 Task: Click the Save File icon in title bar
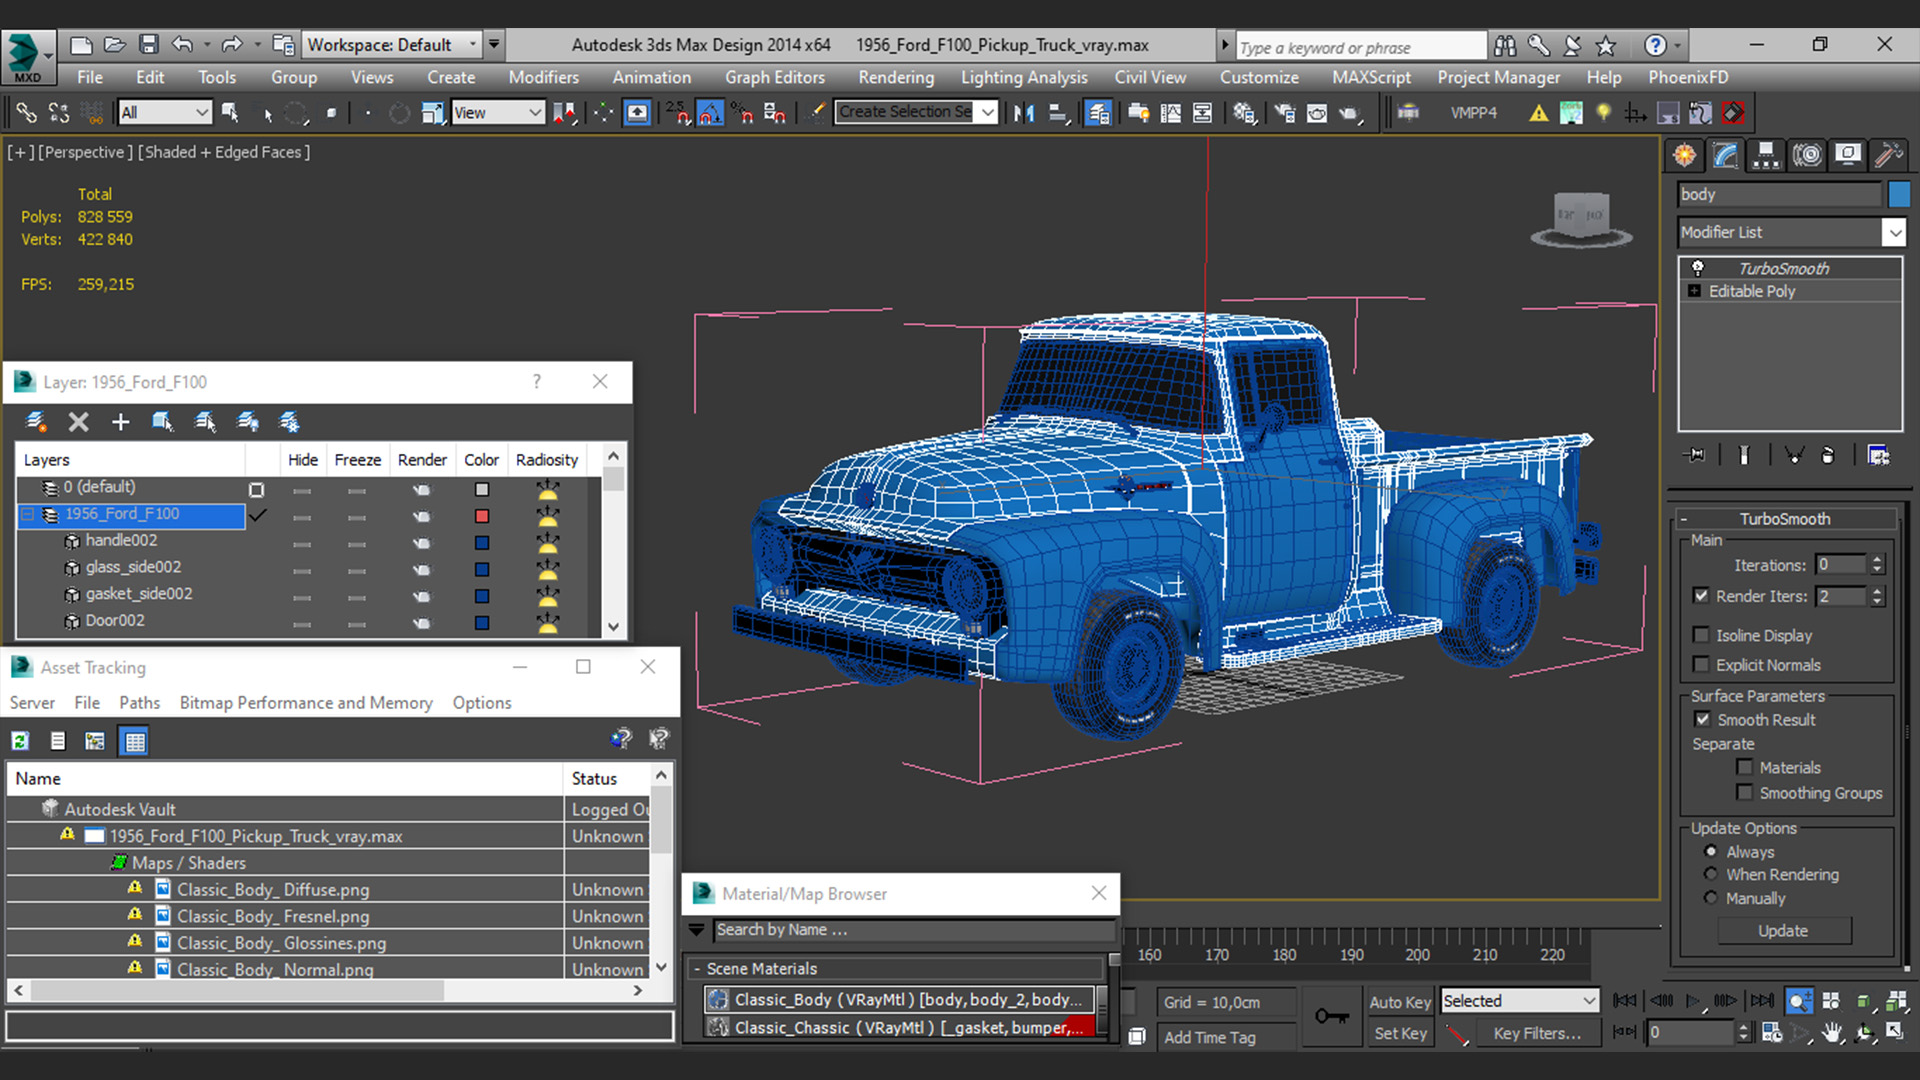[149, 44]
